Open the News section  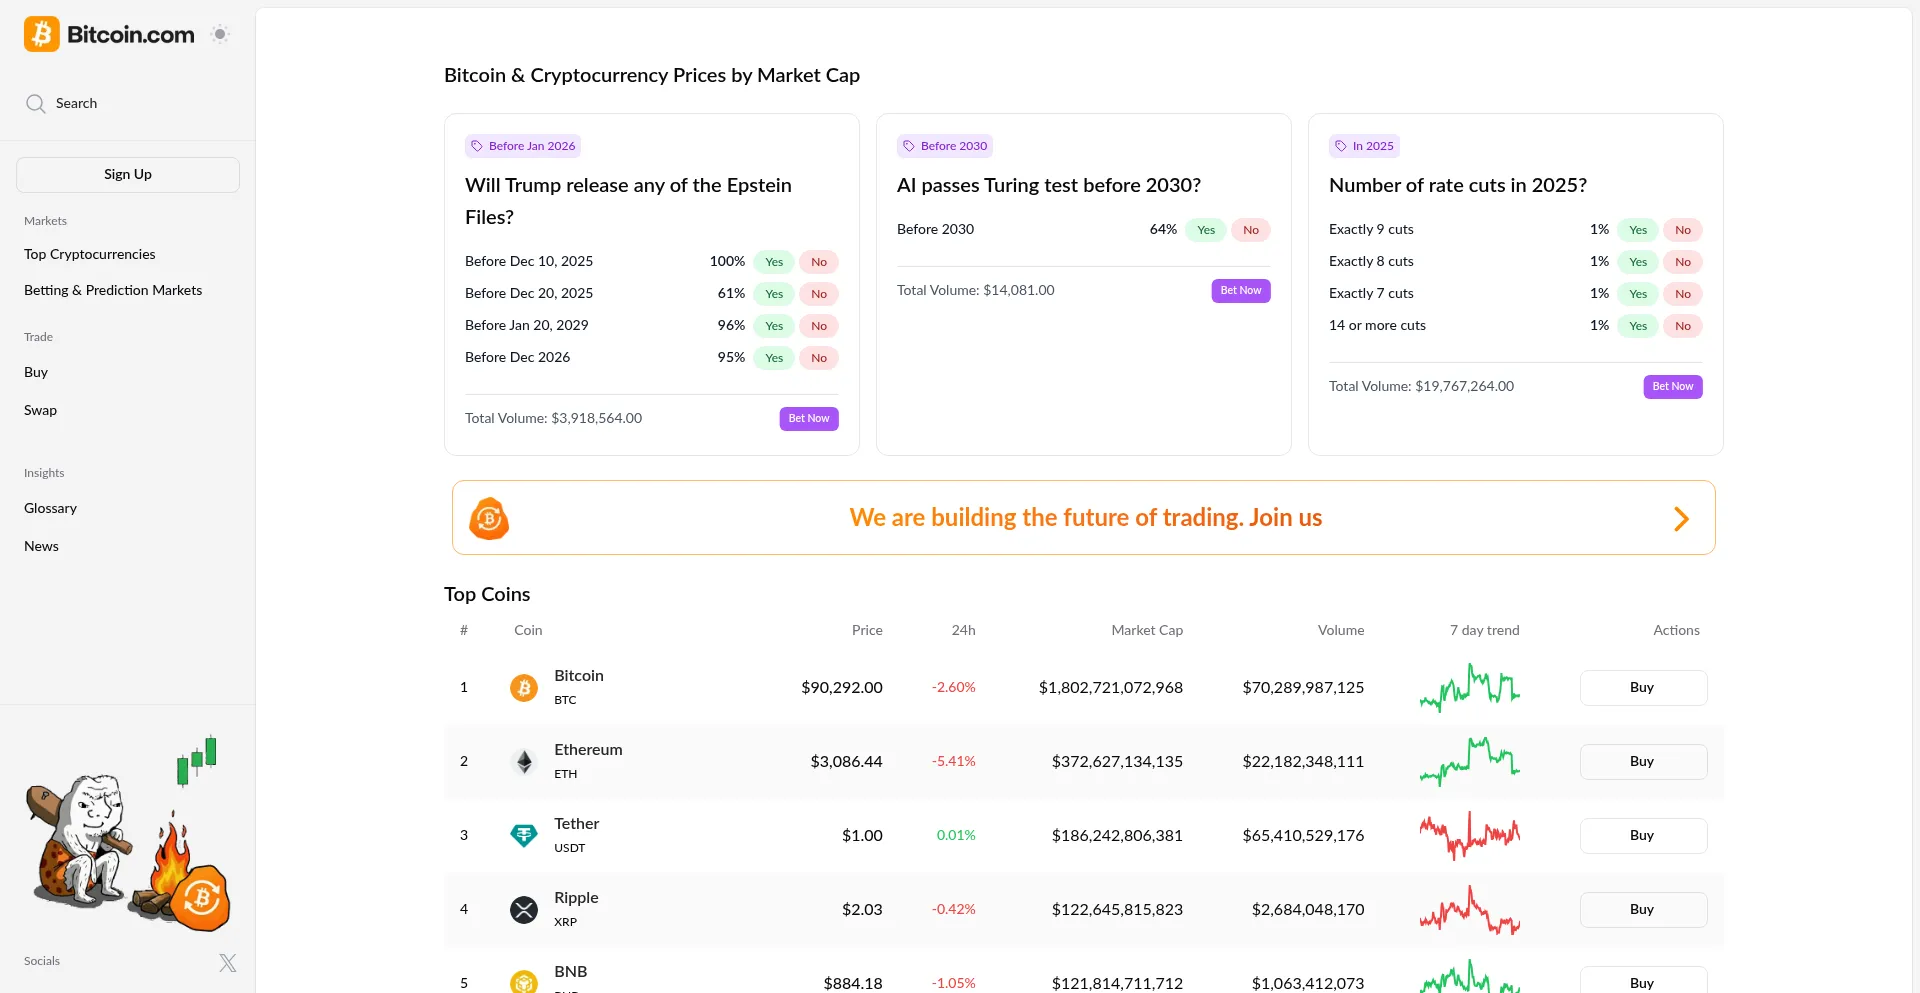(x=41, y=546)
